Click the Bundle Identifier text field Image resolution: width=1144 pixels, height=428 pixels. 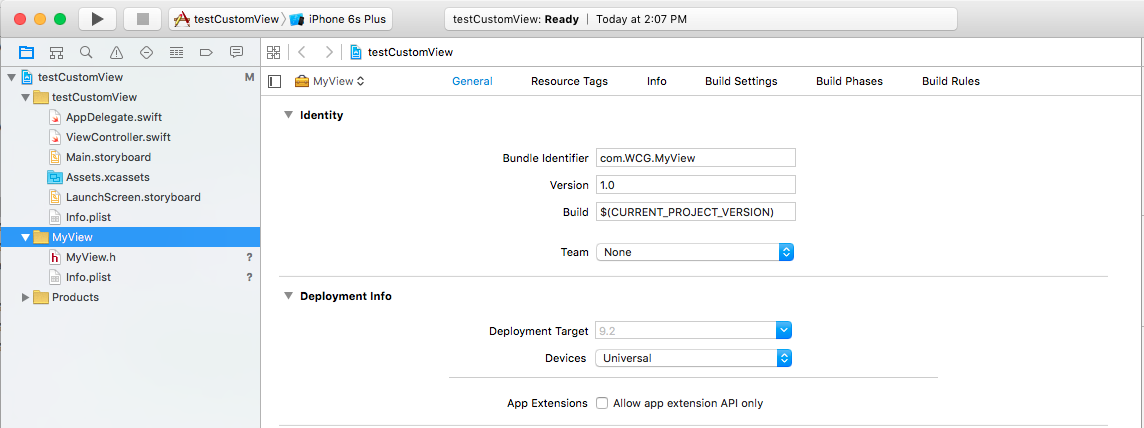coord(695,157)
